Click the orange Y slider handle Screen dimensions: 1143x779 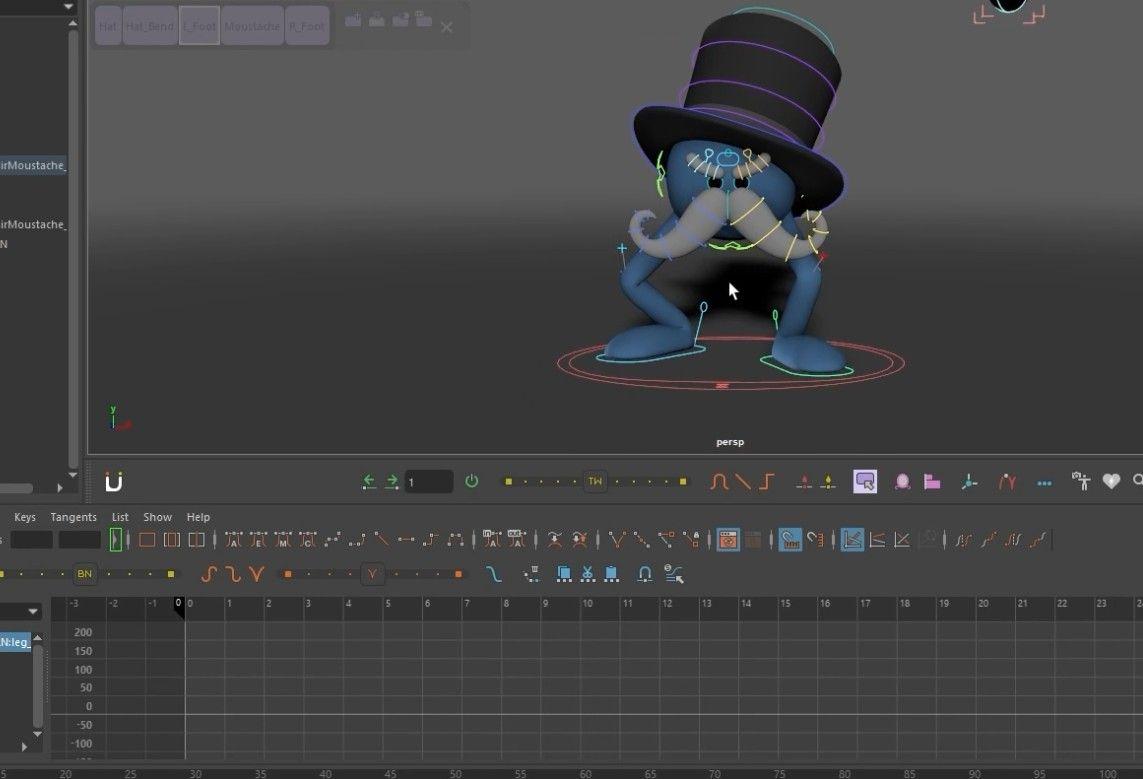(x=372, y=574)
